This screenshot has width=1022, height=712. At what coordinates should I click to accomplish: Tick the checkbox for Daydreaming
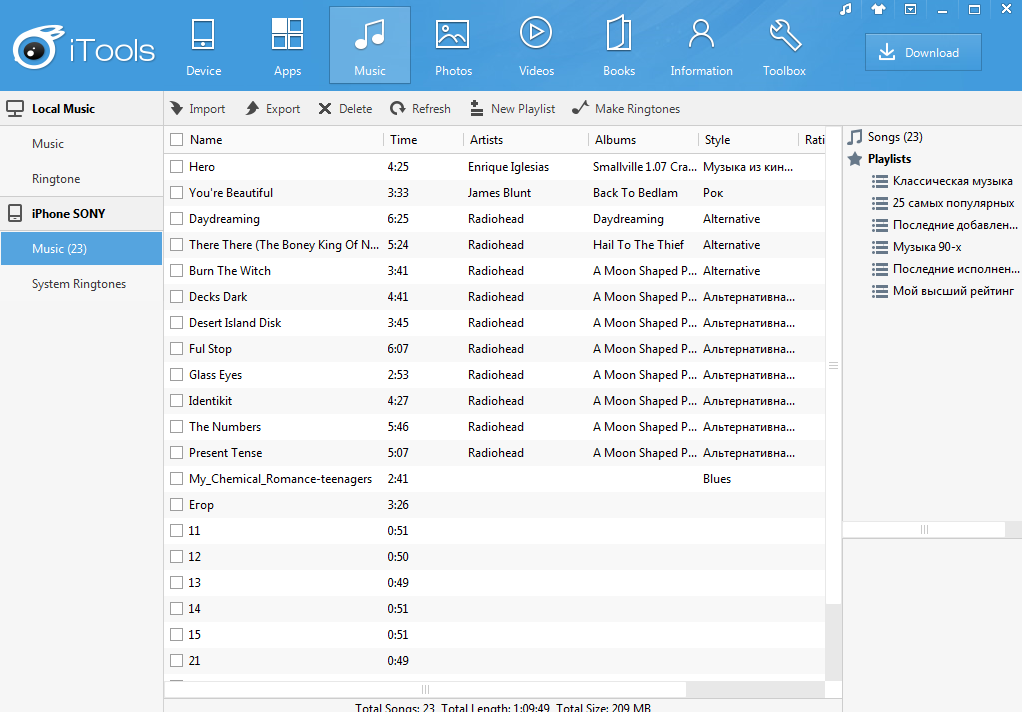click(177, 219)
